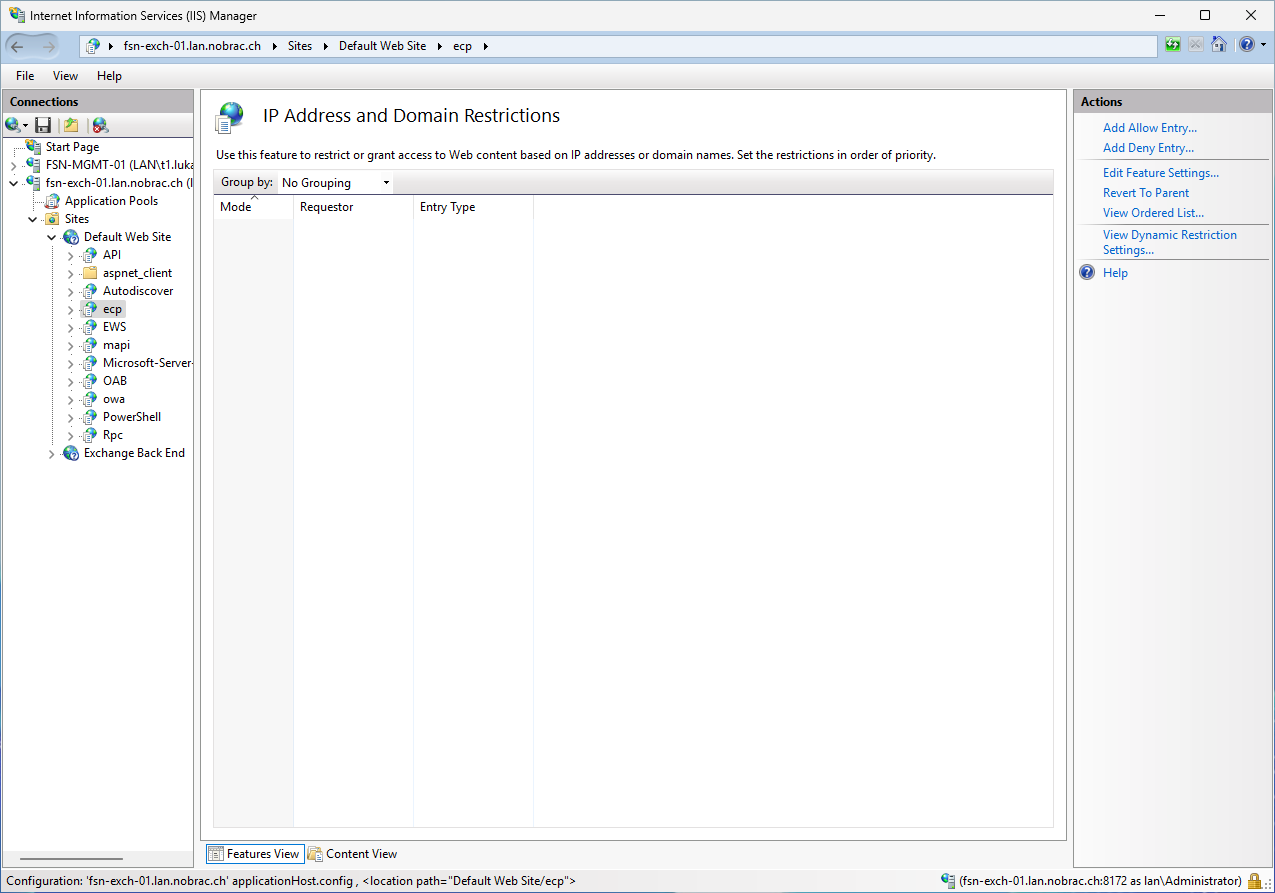Click the Delete connection icon
Screen dimensions: 1275x893
(x=100, y=125)
